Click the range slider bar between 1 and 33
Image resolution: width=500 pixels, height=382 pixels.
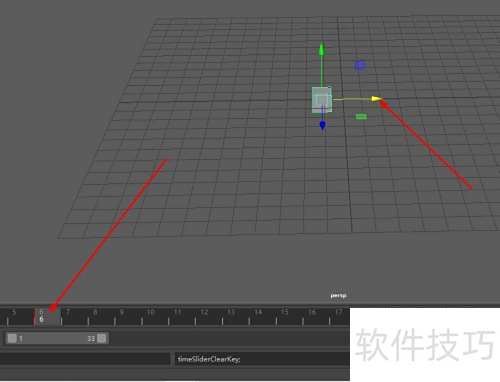coord(57,339)
